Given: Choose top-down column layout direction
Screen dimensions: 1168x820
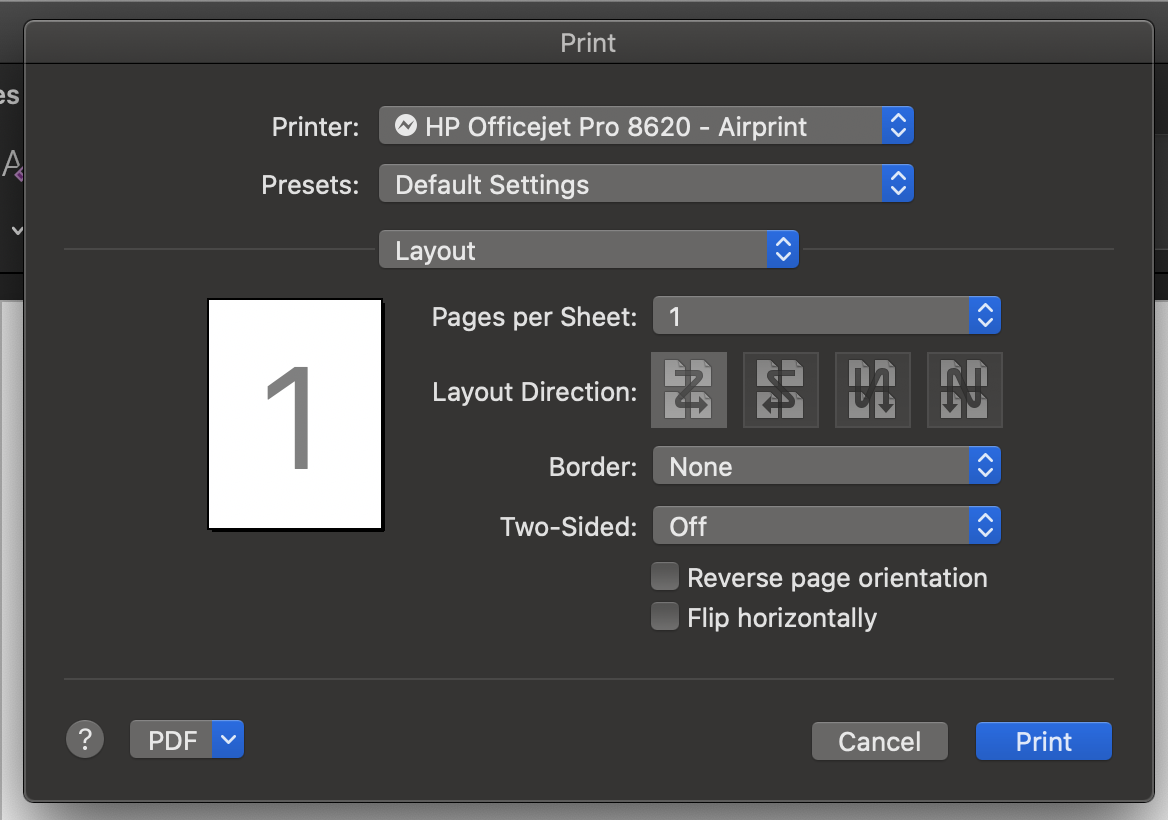Looking at the screenshot, I should [872, 390].
